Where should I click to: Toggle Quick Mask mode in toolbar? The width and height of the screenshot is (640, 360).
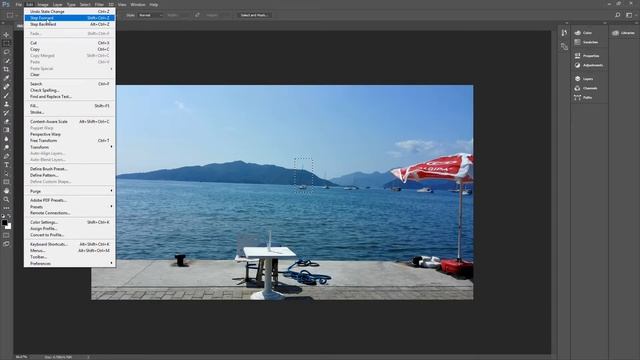[x=6, y=236]
